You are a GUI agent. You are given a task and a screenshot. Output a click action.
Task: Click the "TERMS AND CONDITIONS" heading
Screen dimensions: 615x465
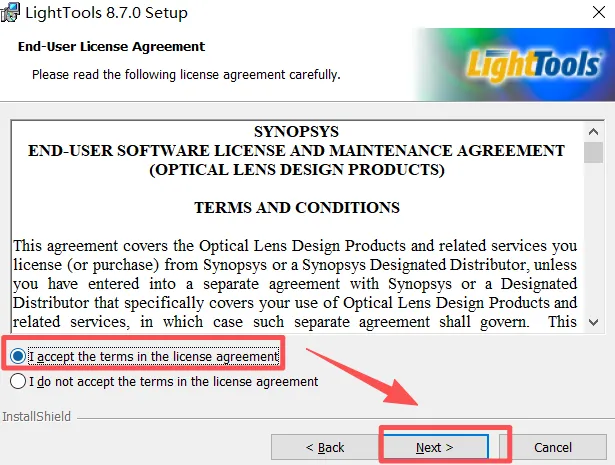pos(297,207)
